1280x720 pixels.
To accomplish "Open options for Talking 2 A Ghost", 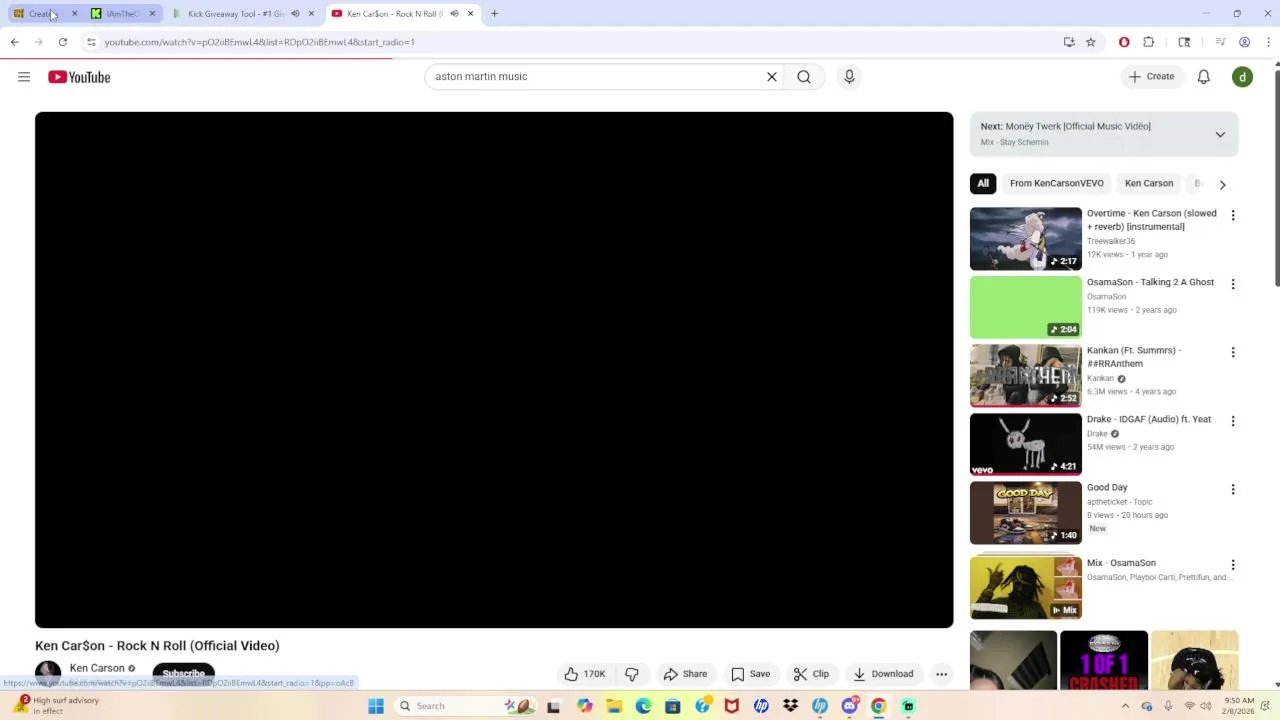I will point(1233,284).
